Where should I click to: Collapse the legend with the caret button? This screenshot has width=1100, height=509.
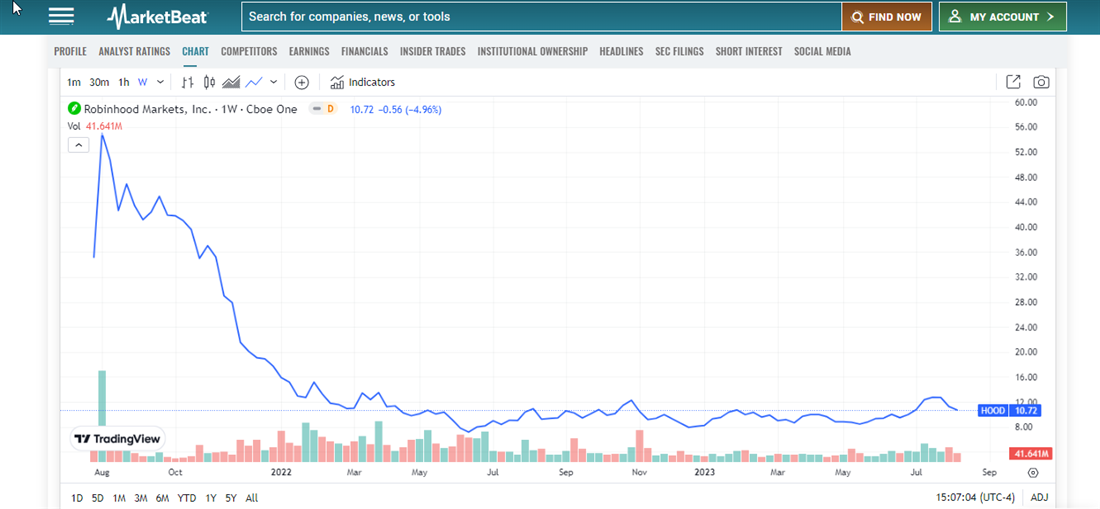77,145
